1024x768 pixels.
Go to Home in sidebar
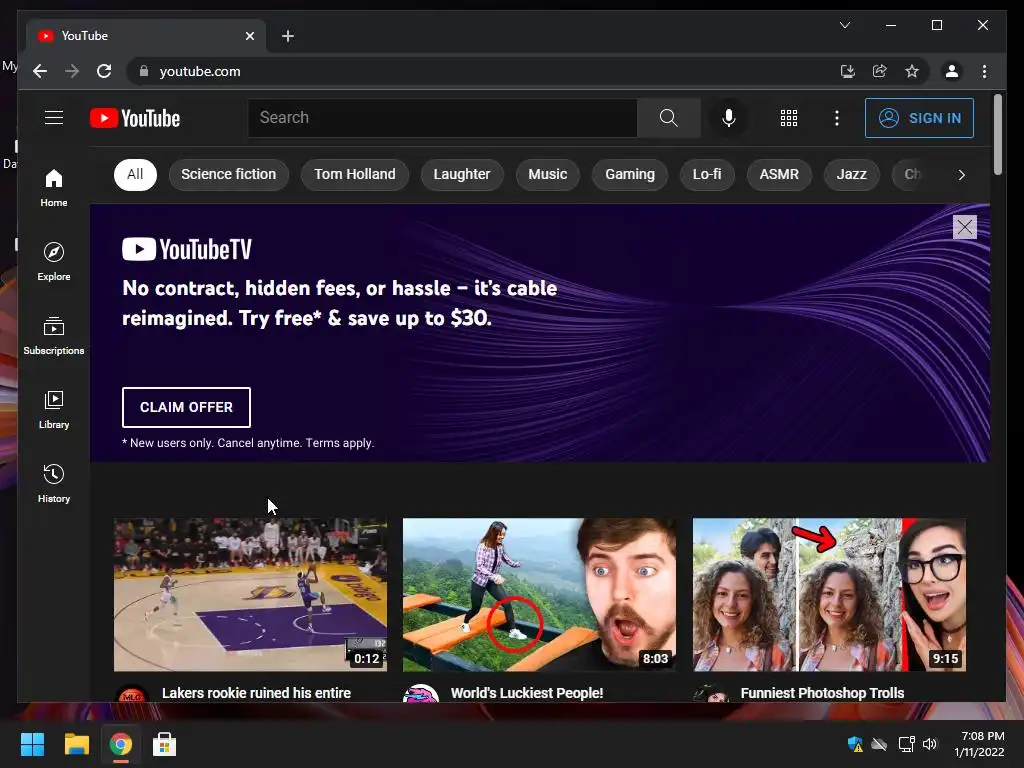pos(54,188)
